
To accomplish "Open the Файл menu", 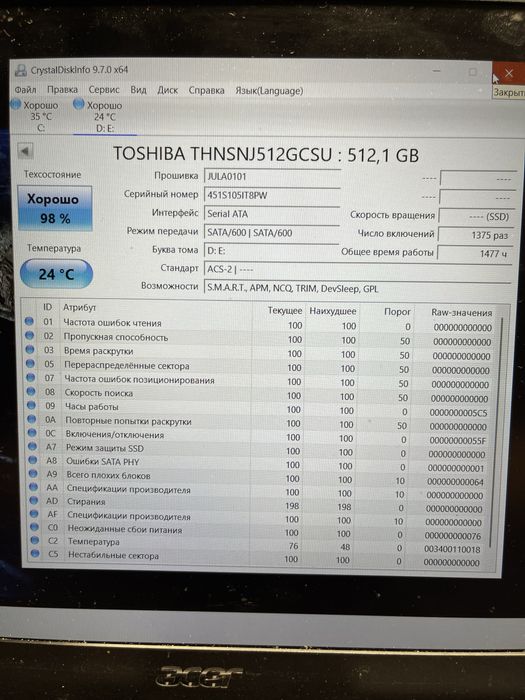I will pyautogui.click(x=25, y=90).
